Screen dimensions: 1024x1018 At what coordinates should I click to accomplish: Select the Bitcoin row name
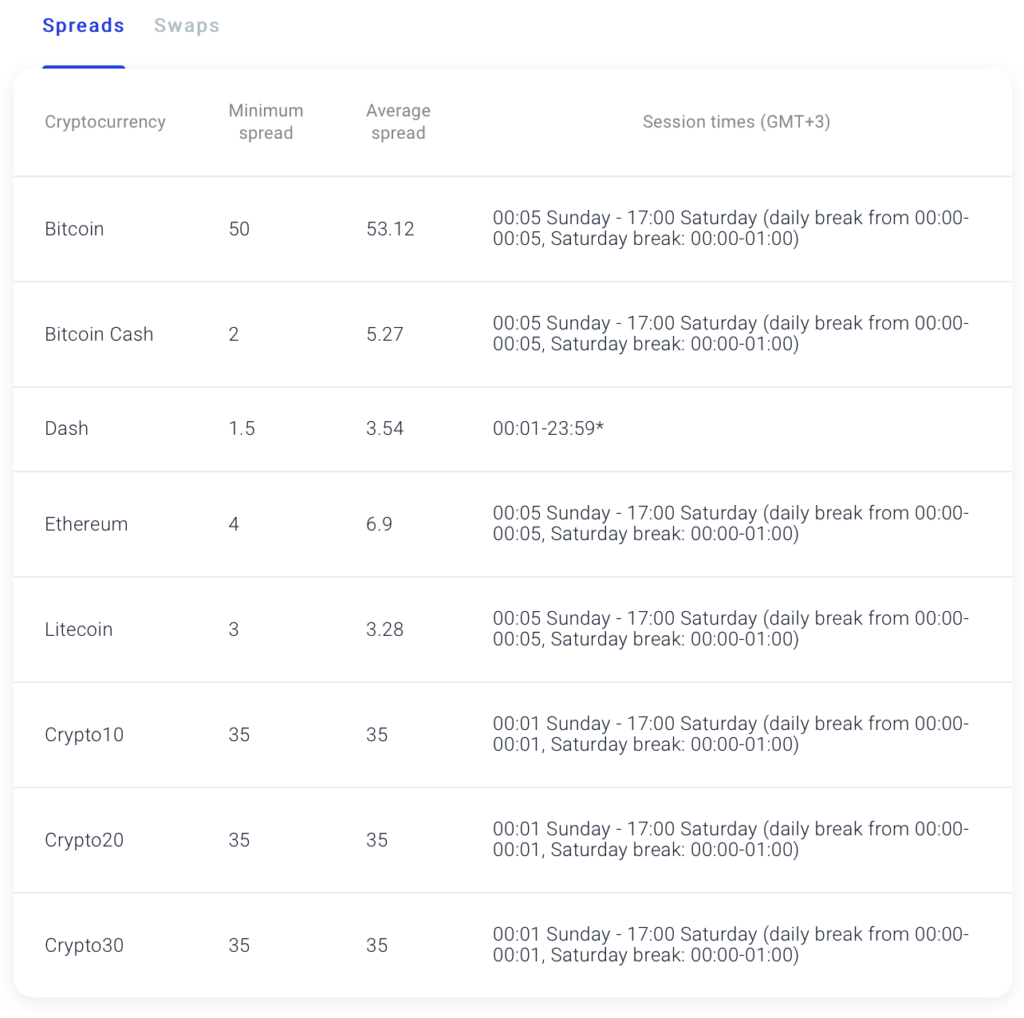coord(74,229)
